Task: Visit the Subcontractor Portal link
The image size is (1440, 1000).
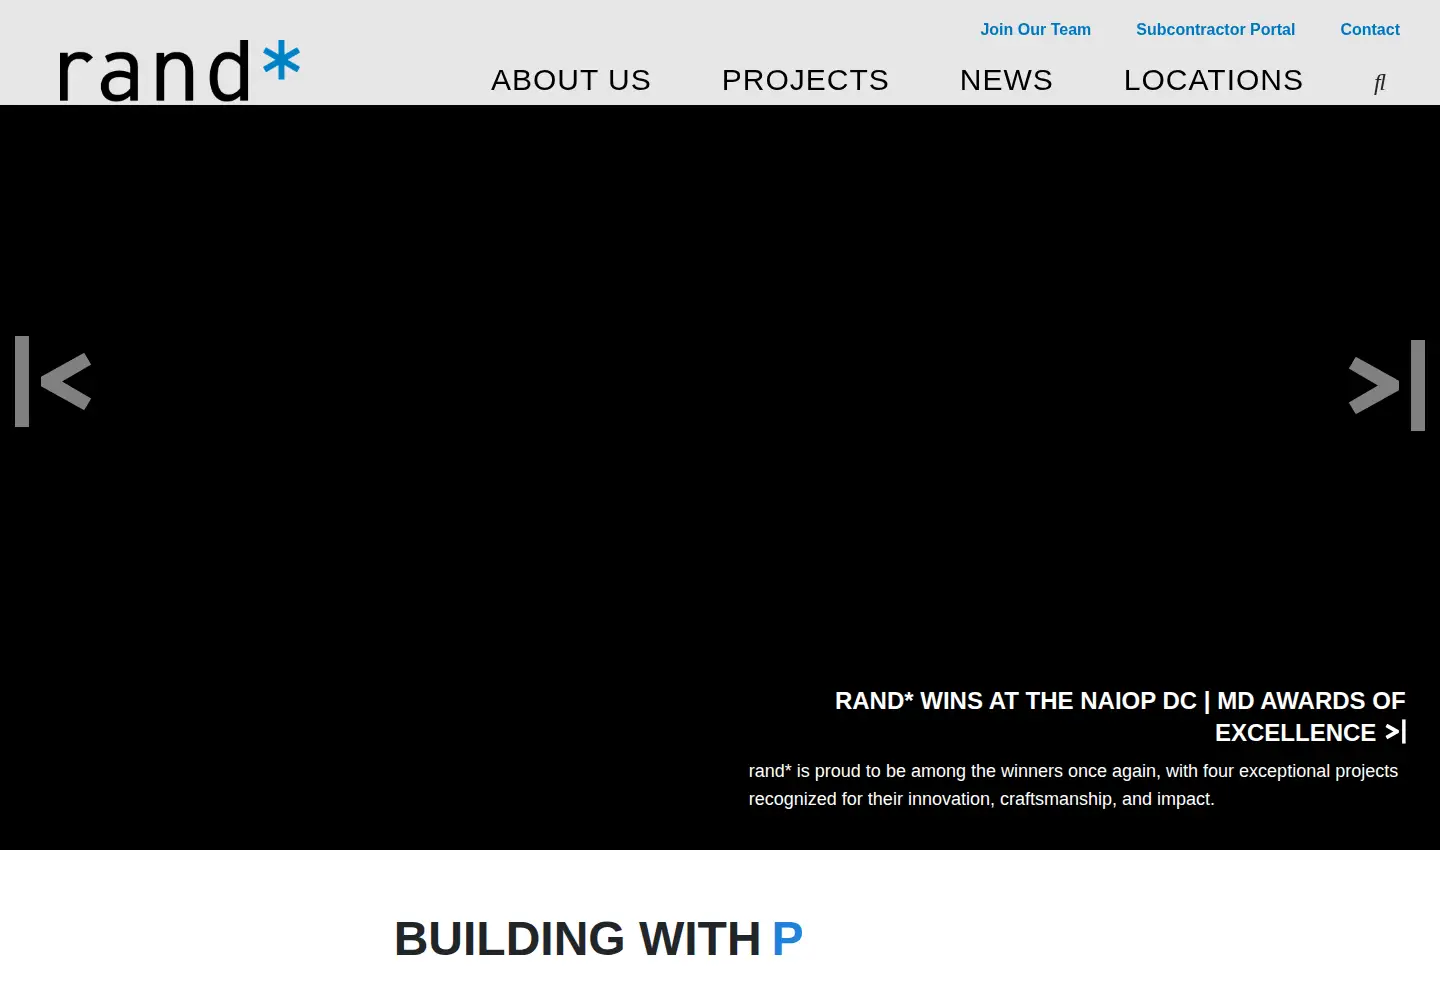Action: coord(1215,30)
